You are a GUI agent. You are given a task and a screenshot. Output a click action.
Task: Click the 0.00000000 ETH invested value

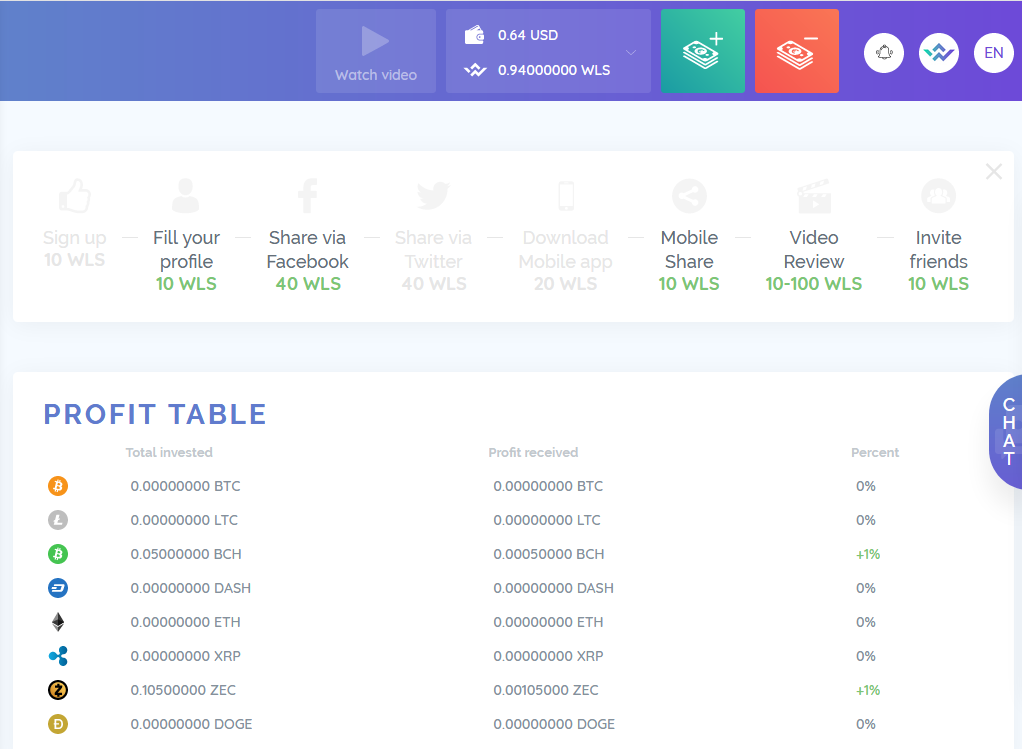click(x=185, y=622)
